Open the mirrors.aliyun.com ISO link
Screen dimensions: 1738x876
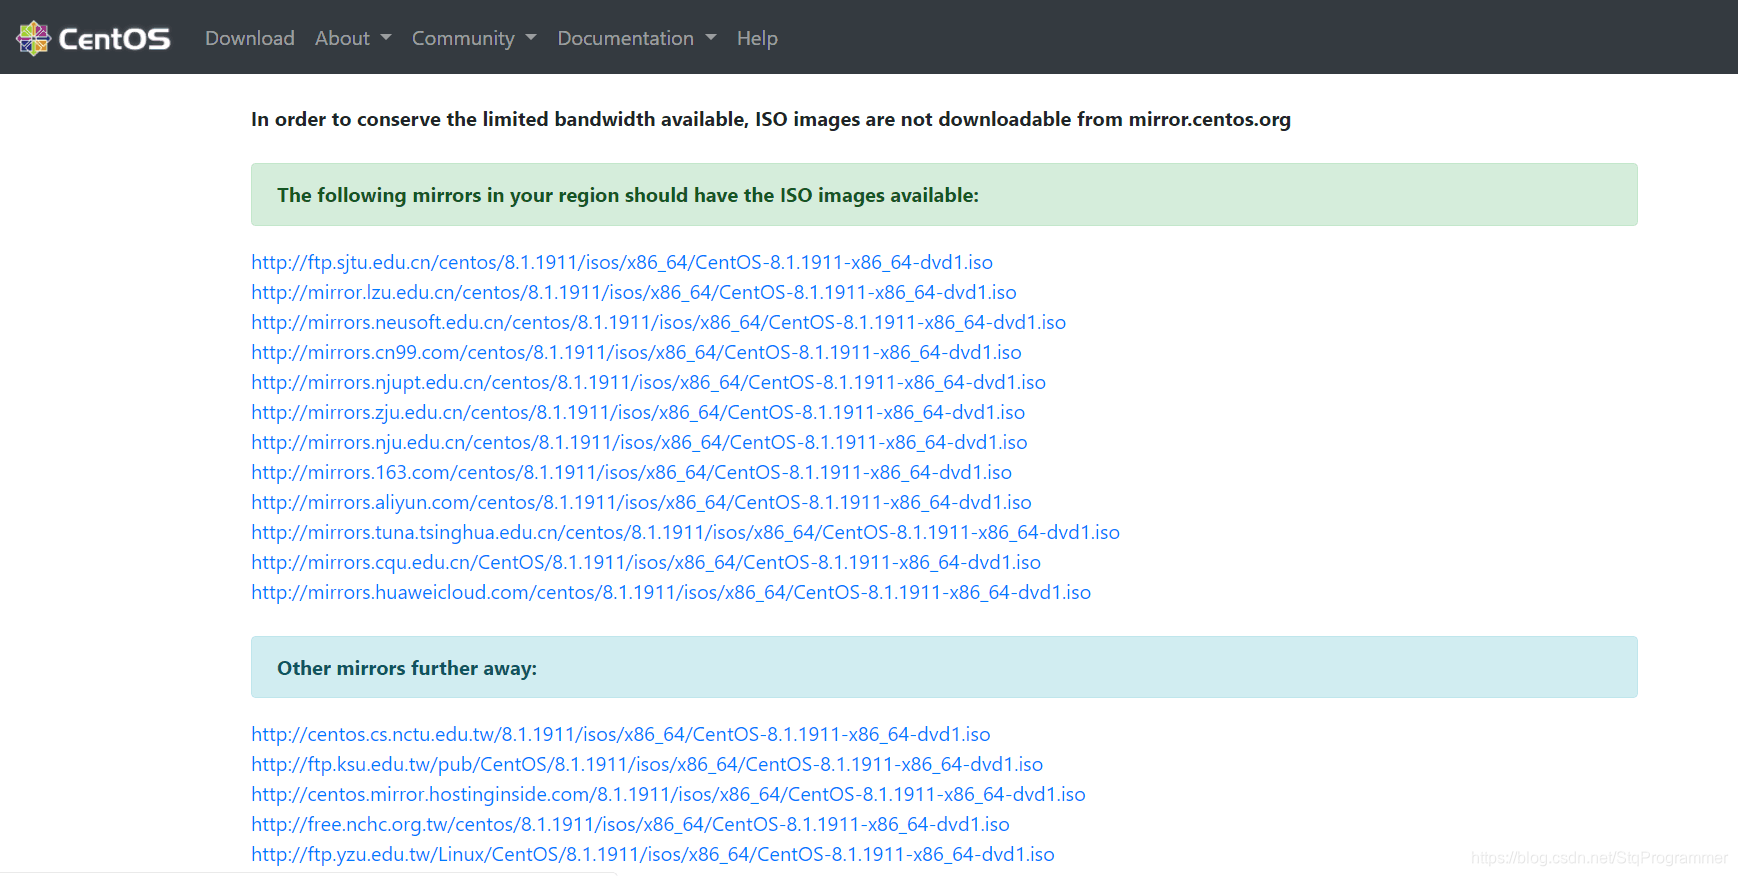(641, 502)
